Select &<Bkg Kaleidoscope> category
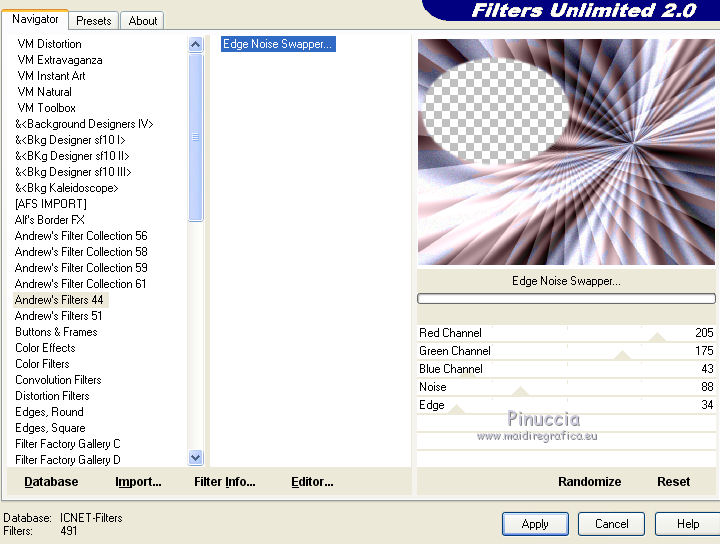 (67, 188)
